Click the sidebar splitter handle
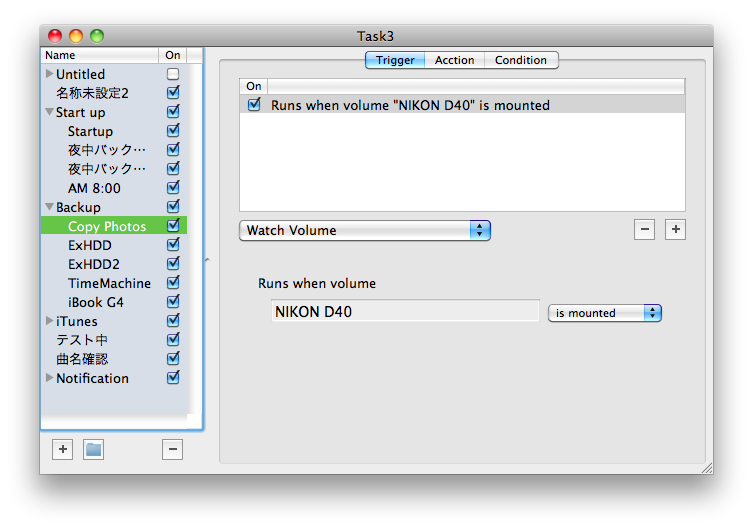Viewport: 753px width, 529px height. coord(207,260)
